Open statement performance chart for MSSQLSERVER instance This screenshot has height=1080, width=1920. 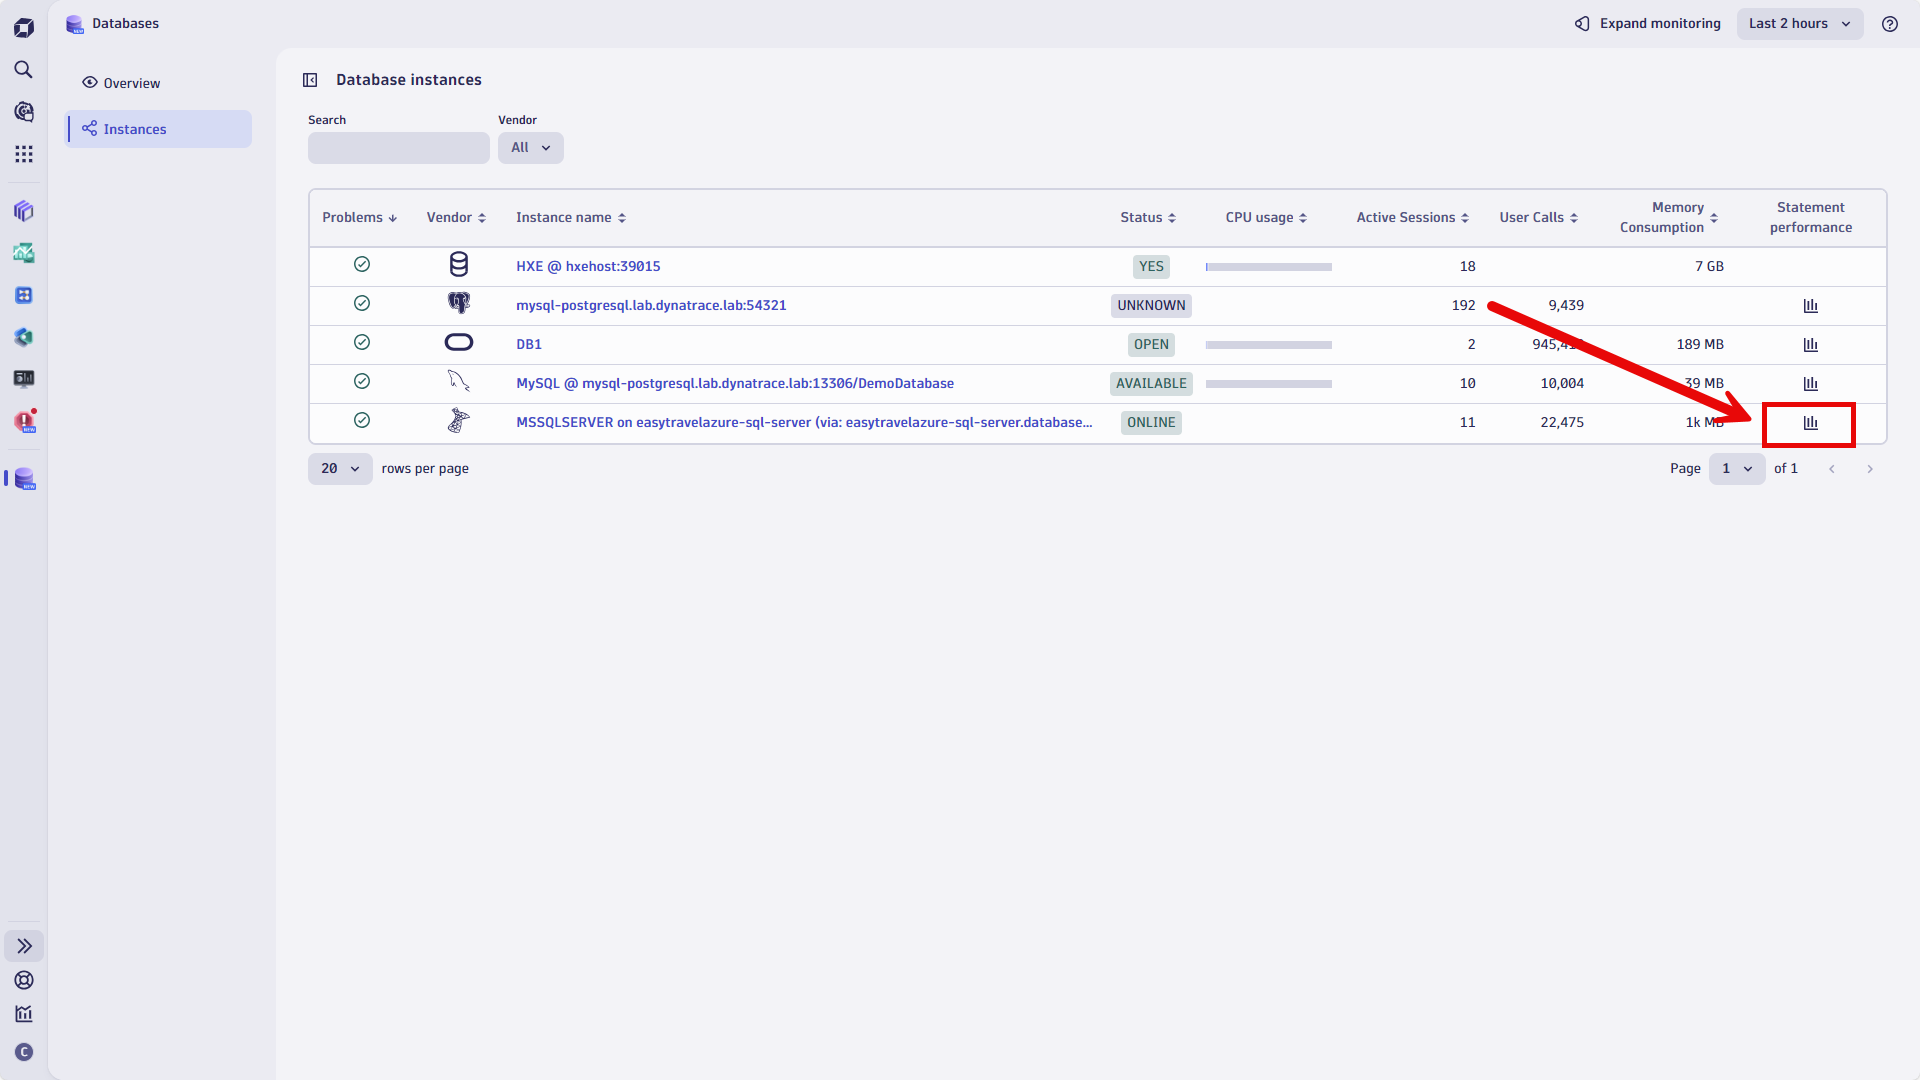click(x=1810, y=422)
